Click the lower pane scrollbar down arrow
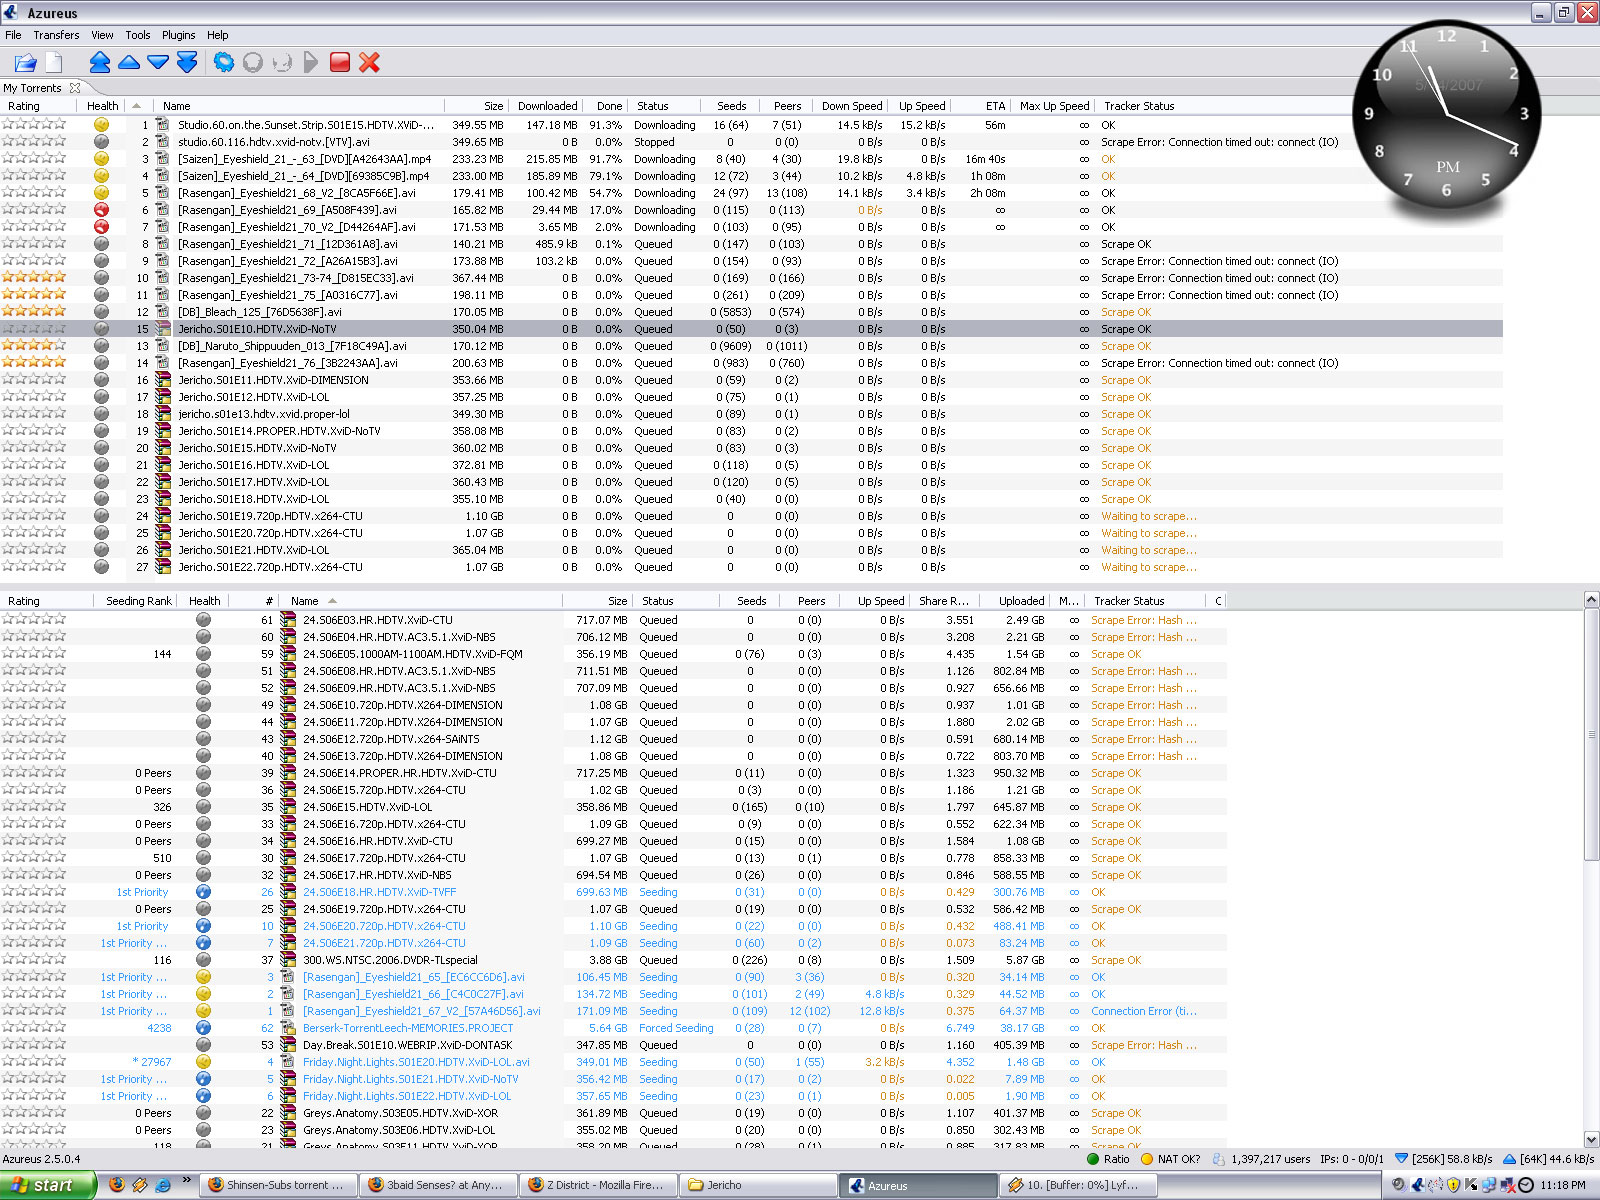Image resolution: width=1600 pixels, height=1200 pixels. point(1591,1139)
